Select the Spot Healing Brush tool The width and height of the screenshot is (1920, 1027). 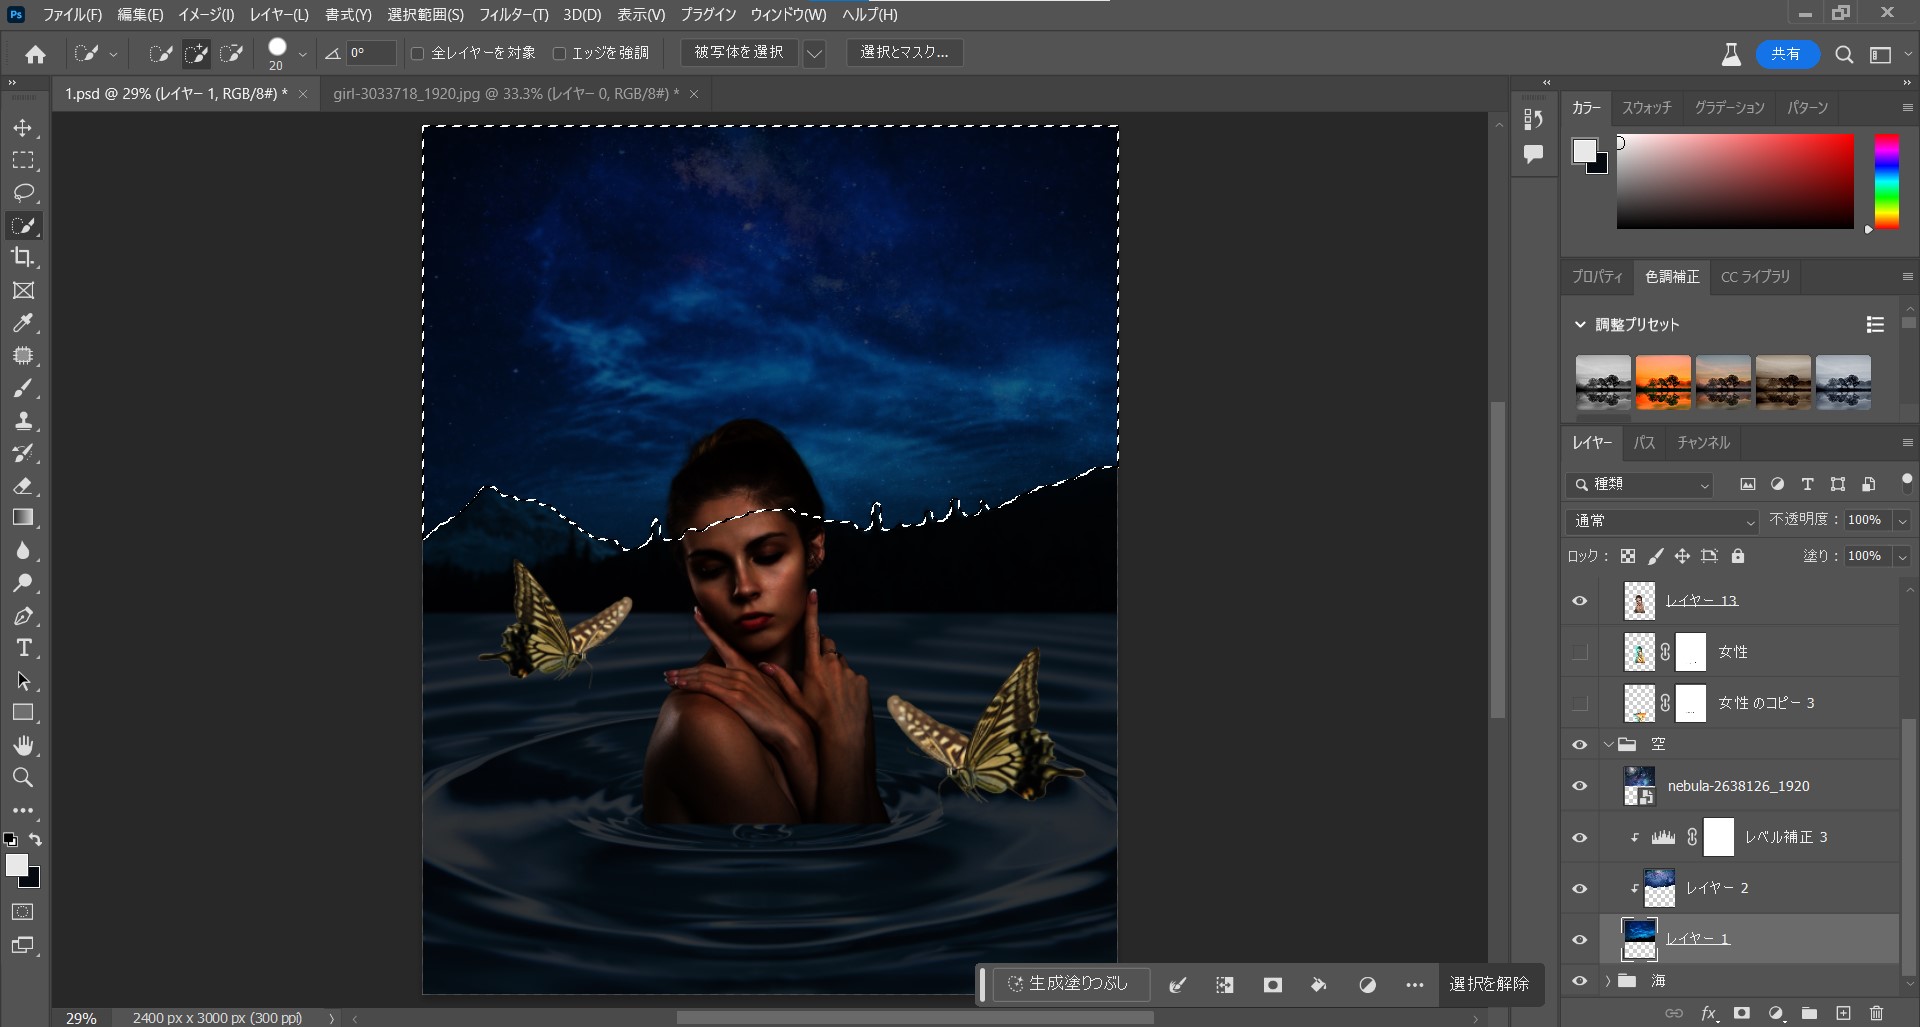[23, 356]
